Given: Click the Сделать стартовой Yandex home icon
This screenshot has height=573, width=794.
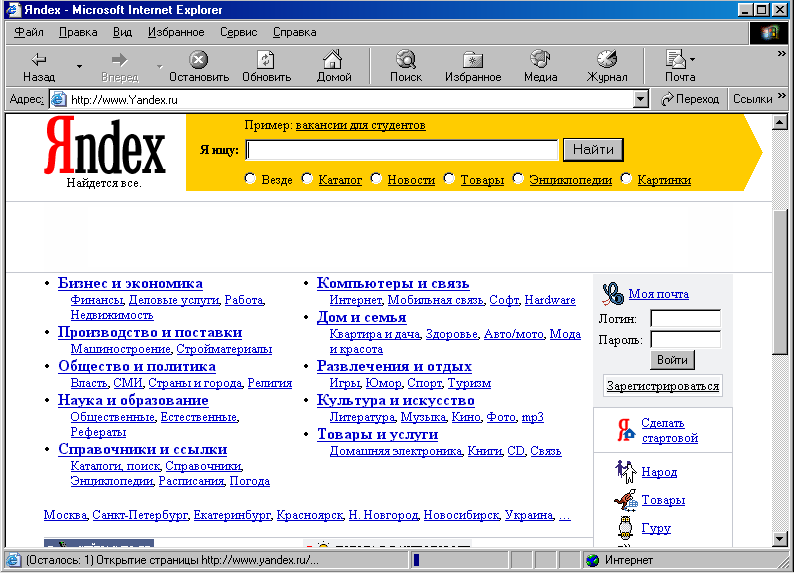Looking at the screenshot, I should pos(626,430).
